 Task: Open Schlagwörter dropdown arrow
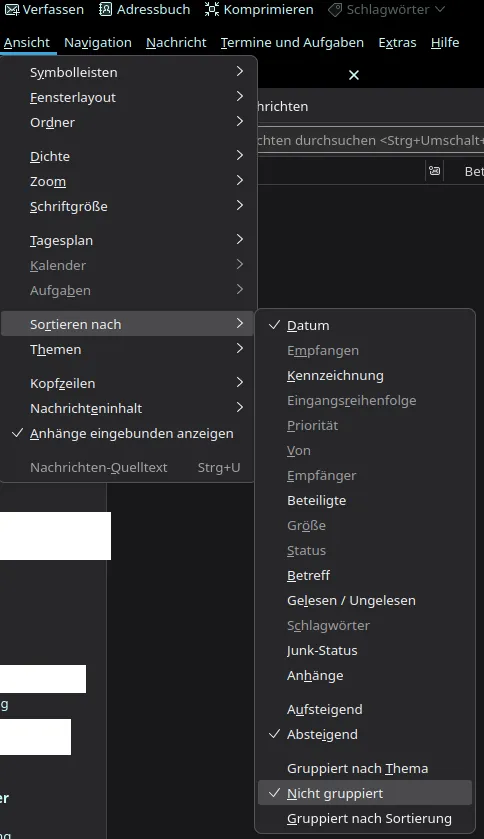(440, 9)
